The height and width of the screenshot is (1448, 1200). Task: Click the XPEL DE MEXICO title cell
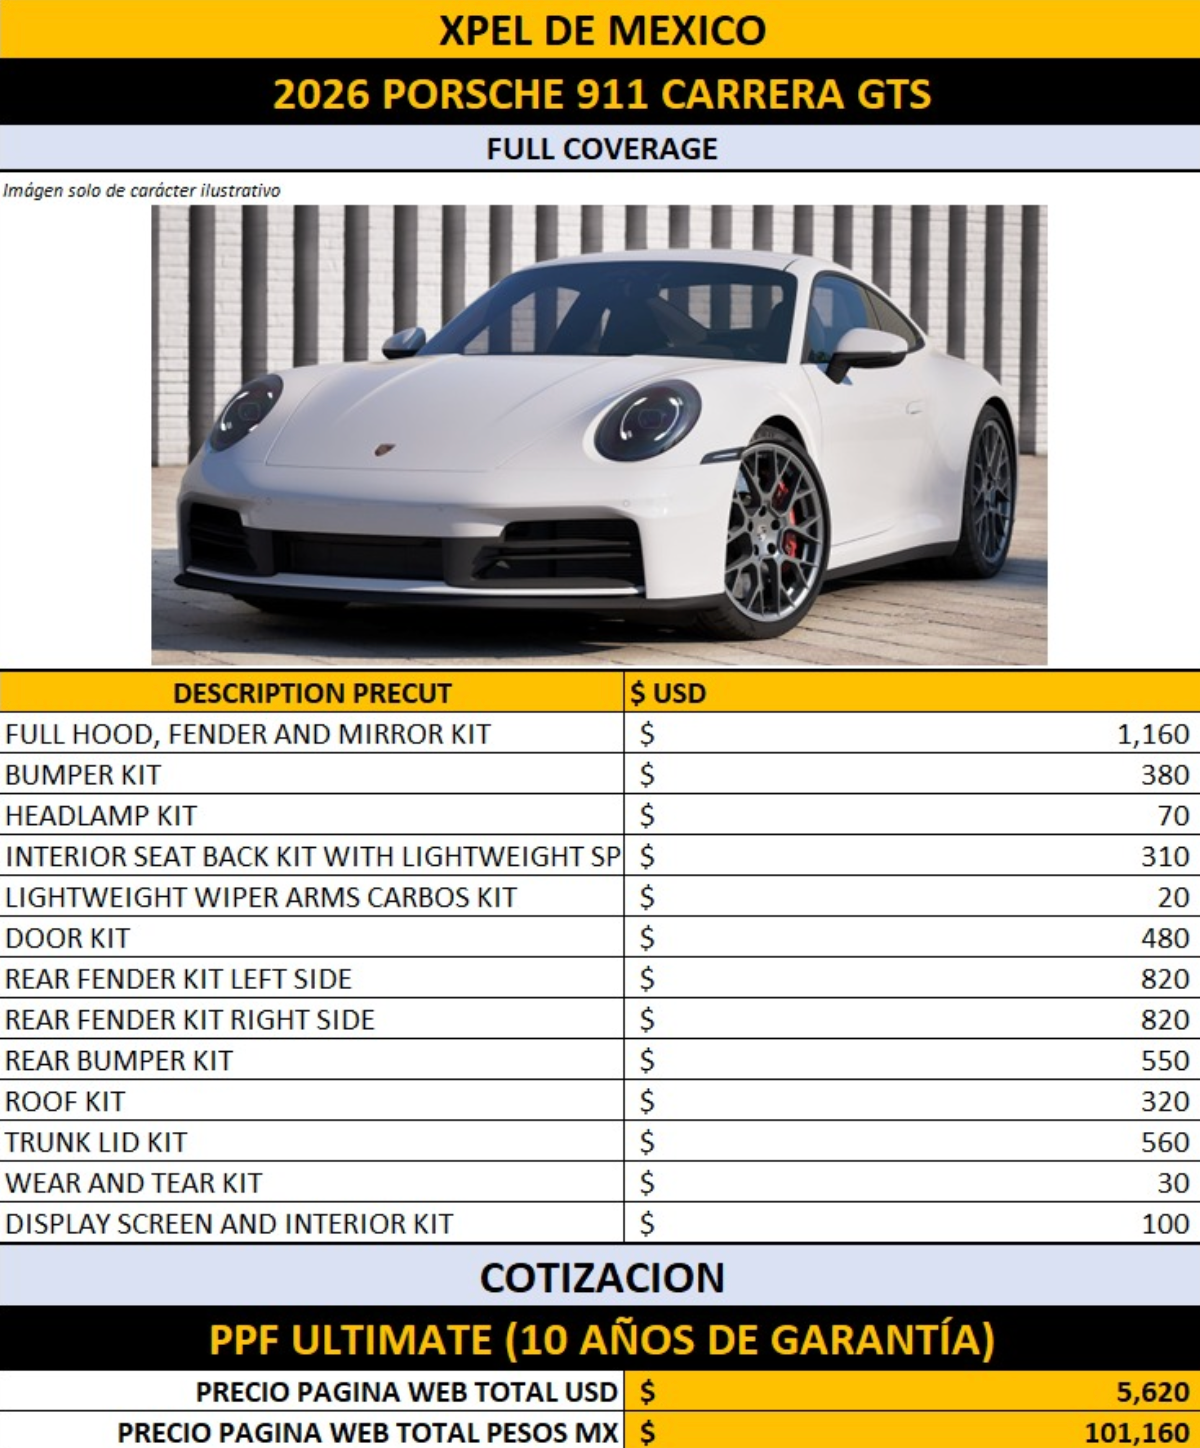pos(600,29)
